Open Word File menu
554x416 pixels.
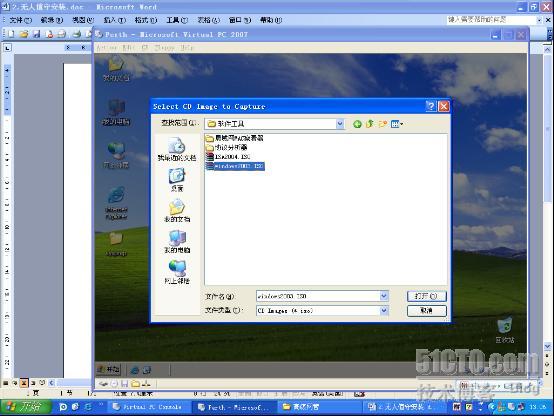[20, 20]
